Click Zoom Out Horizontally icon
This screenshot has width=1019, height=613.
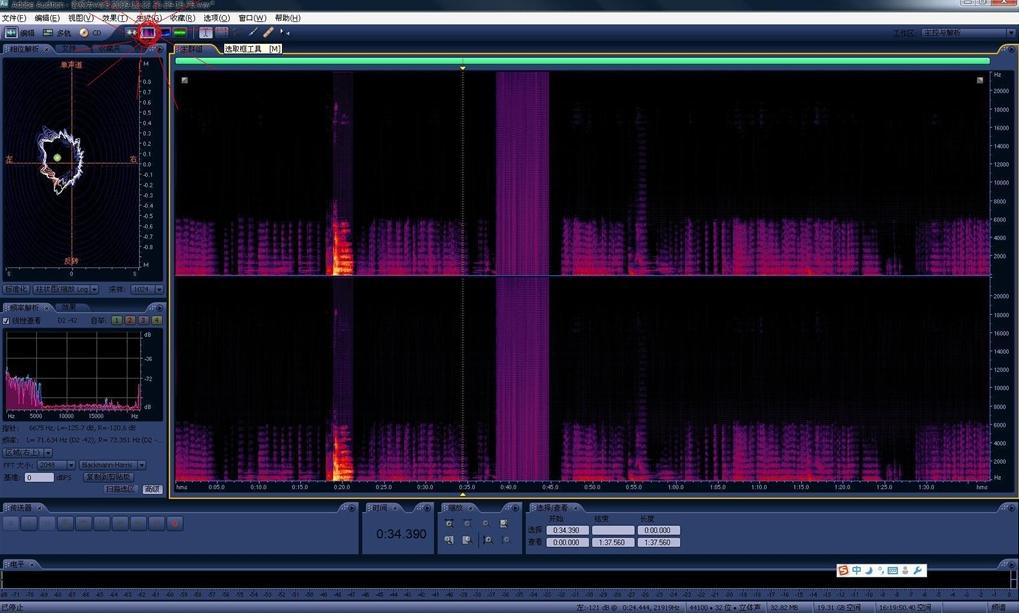point(467,523)
